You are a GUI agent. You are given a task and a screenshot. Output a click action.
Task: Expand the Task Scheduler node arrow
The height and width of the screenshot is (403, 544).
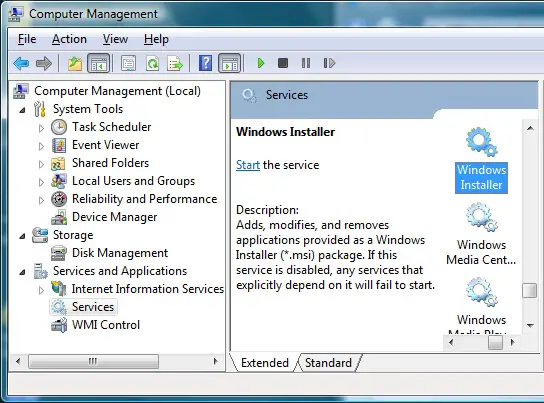click(x=41, y=128)
